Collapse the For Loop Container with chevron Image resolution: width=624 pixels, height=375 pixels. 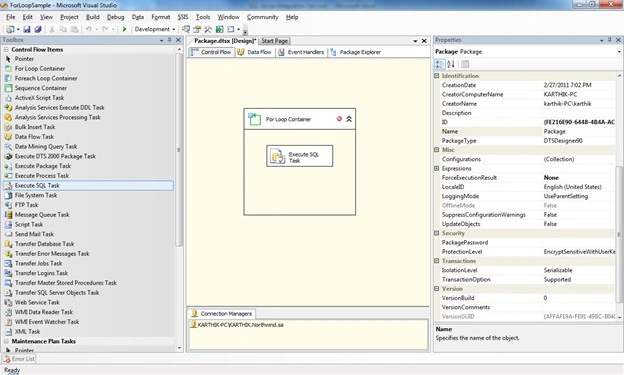click(349, 119)
